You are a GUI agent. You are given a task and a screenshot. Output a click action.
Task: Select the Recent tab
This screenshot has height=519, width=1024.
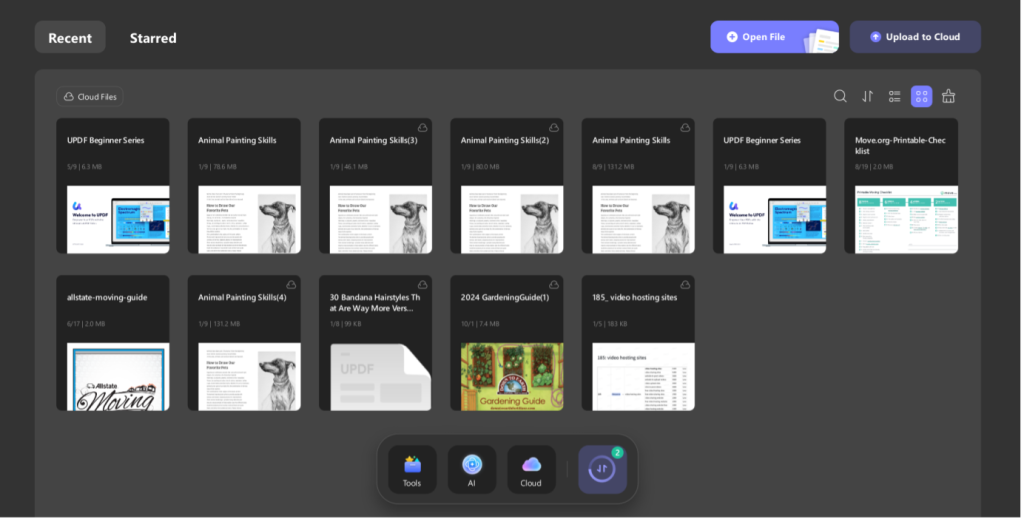[70, 38]
